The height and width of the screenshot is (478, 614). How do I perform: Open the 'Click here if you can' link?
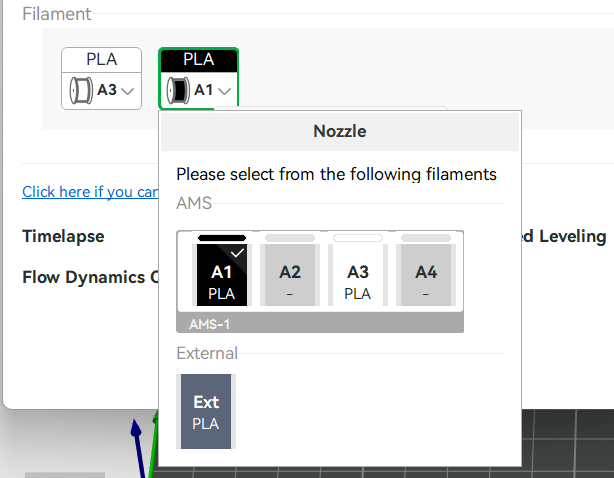[90, 192]
